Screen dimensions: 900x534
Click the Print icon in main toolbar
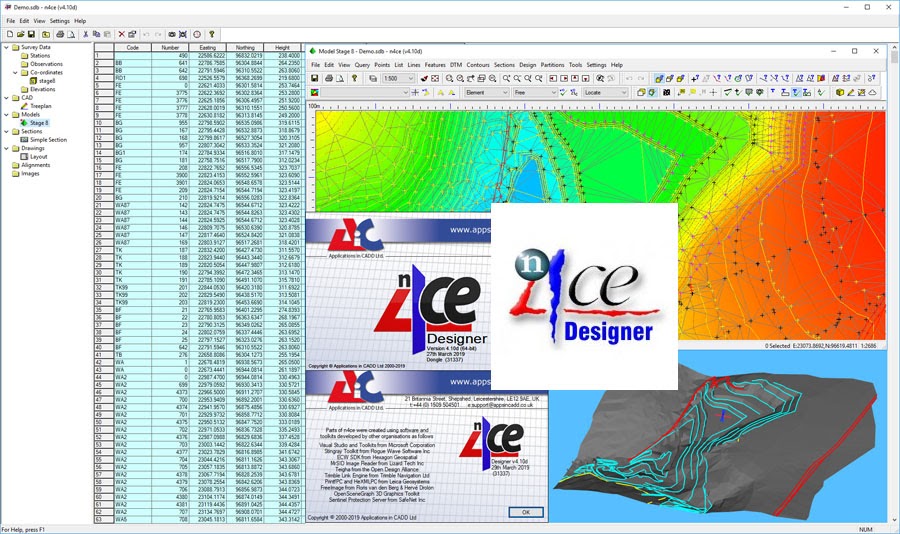tap(60, 34)
